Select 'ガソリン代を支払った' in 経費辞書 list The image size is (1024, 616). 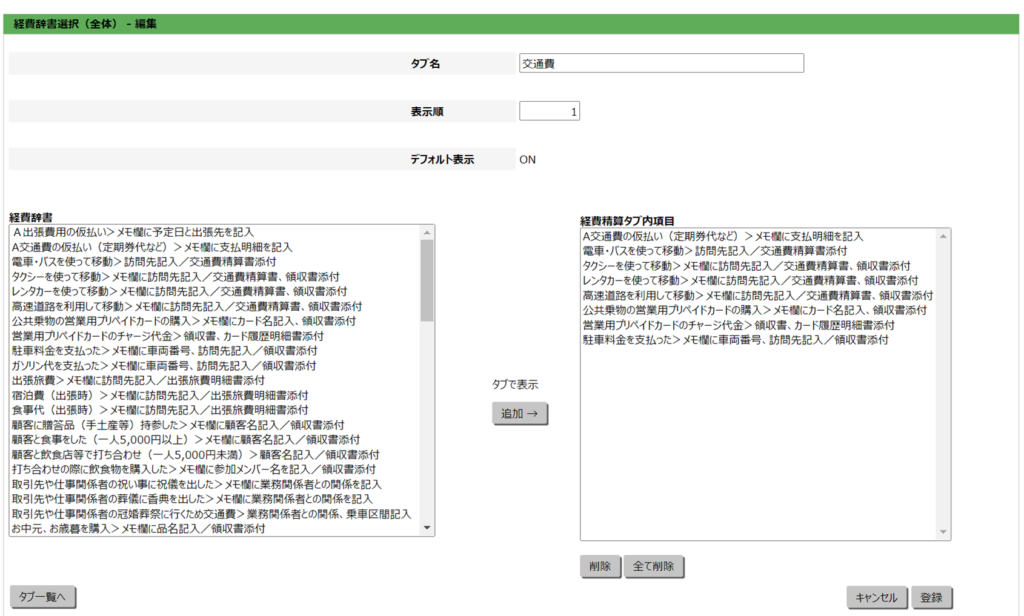[x=216, y=366]
